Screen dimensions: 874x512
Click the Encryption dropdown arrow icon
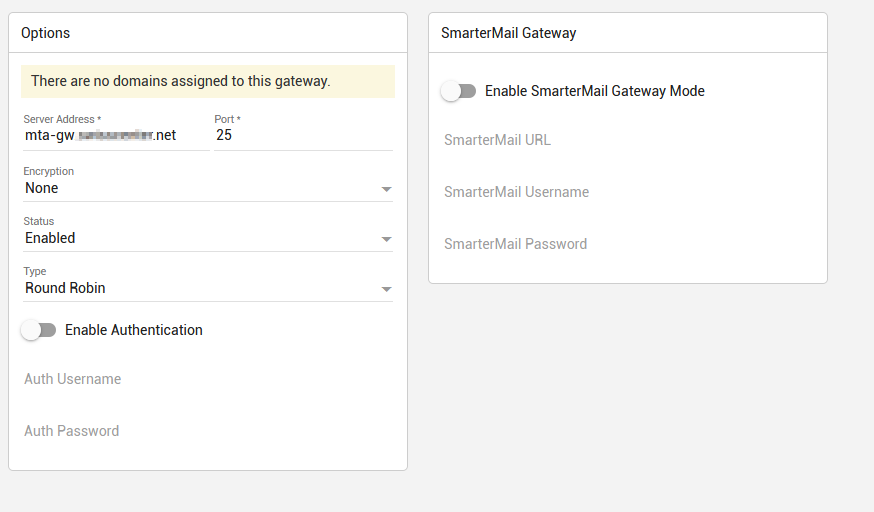(386, 189)
